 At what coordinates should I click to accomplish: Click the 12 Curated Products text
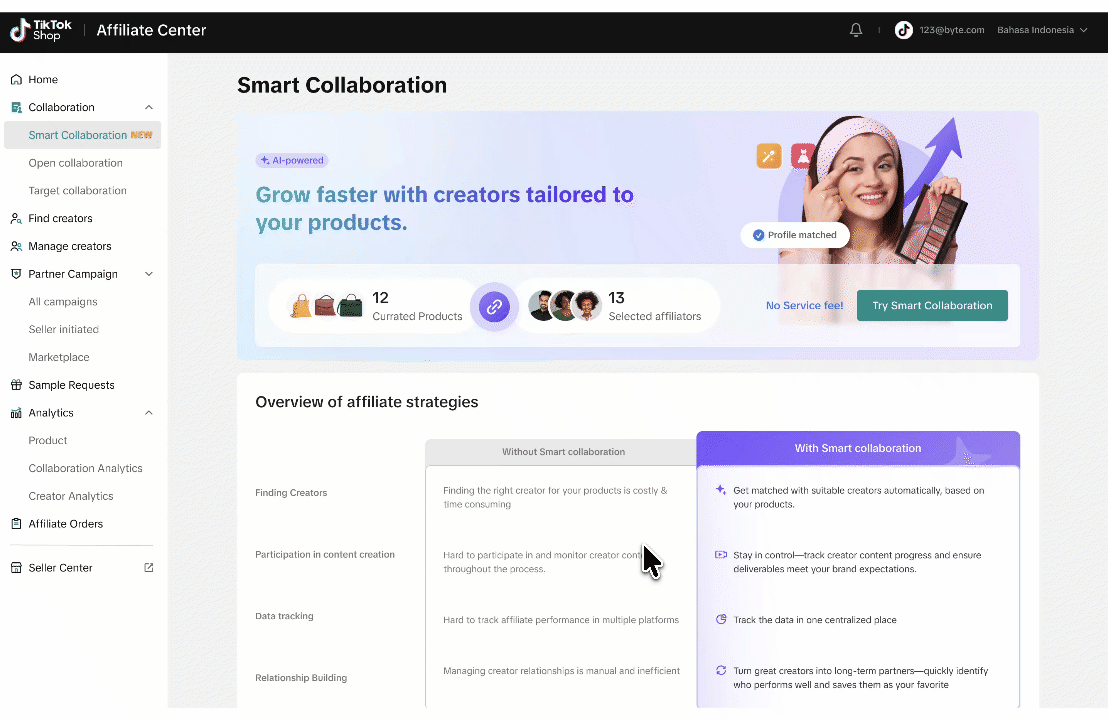417,307
